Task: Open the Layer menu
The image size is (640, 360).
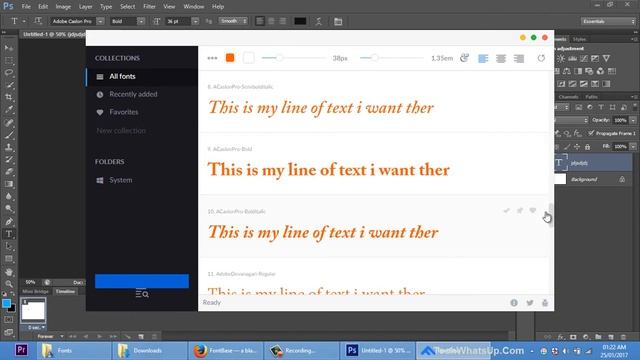Action: (x=85, y=7)
